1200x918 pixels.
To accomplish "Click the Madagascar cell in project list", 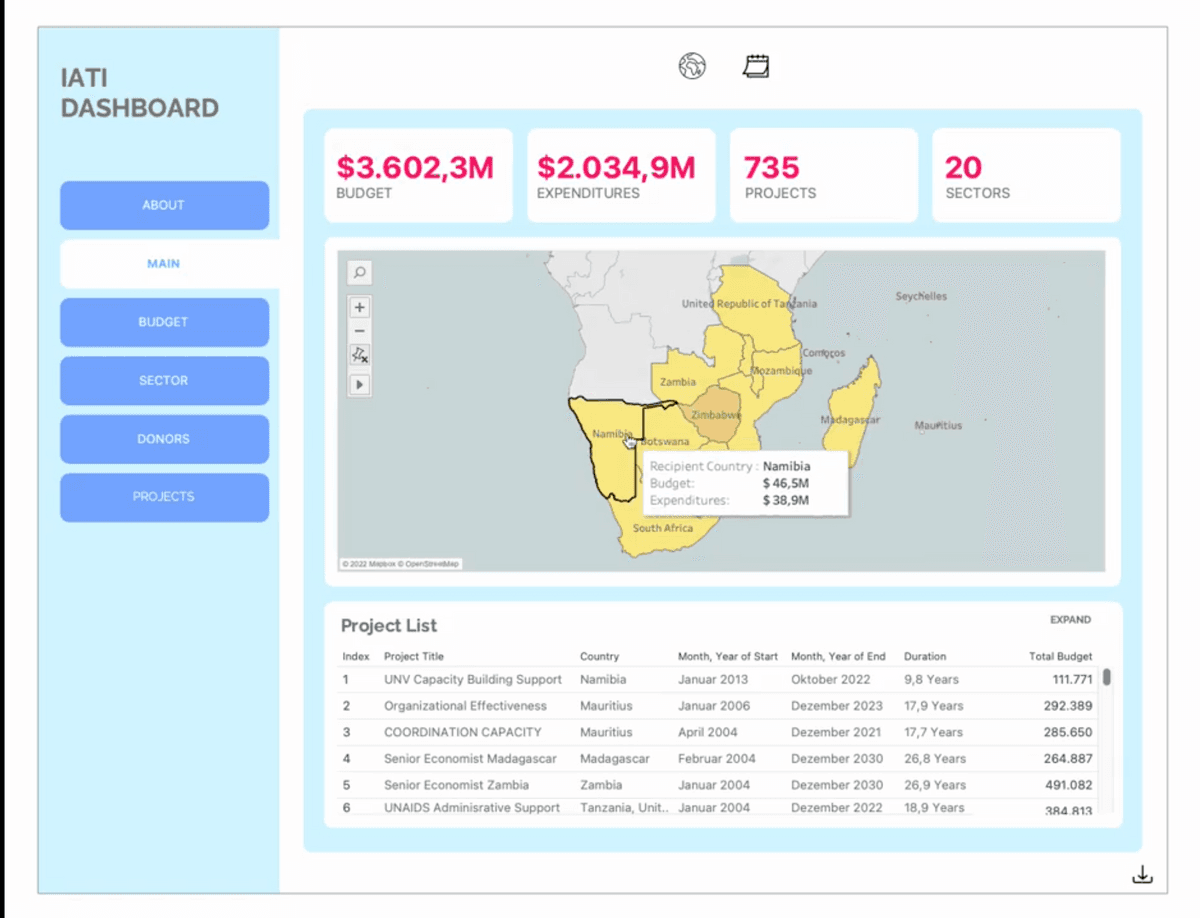I will 615,759.
